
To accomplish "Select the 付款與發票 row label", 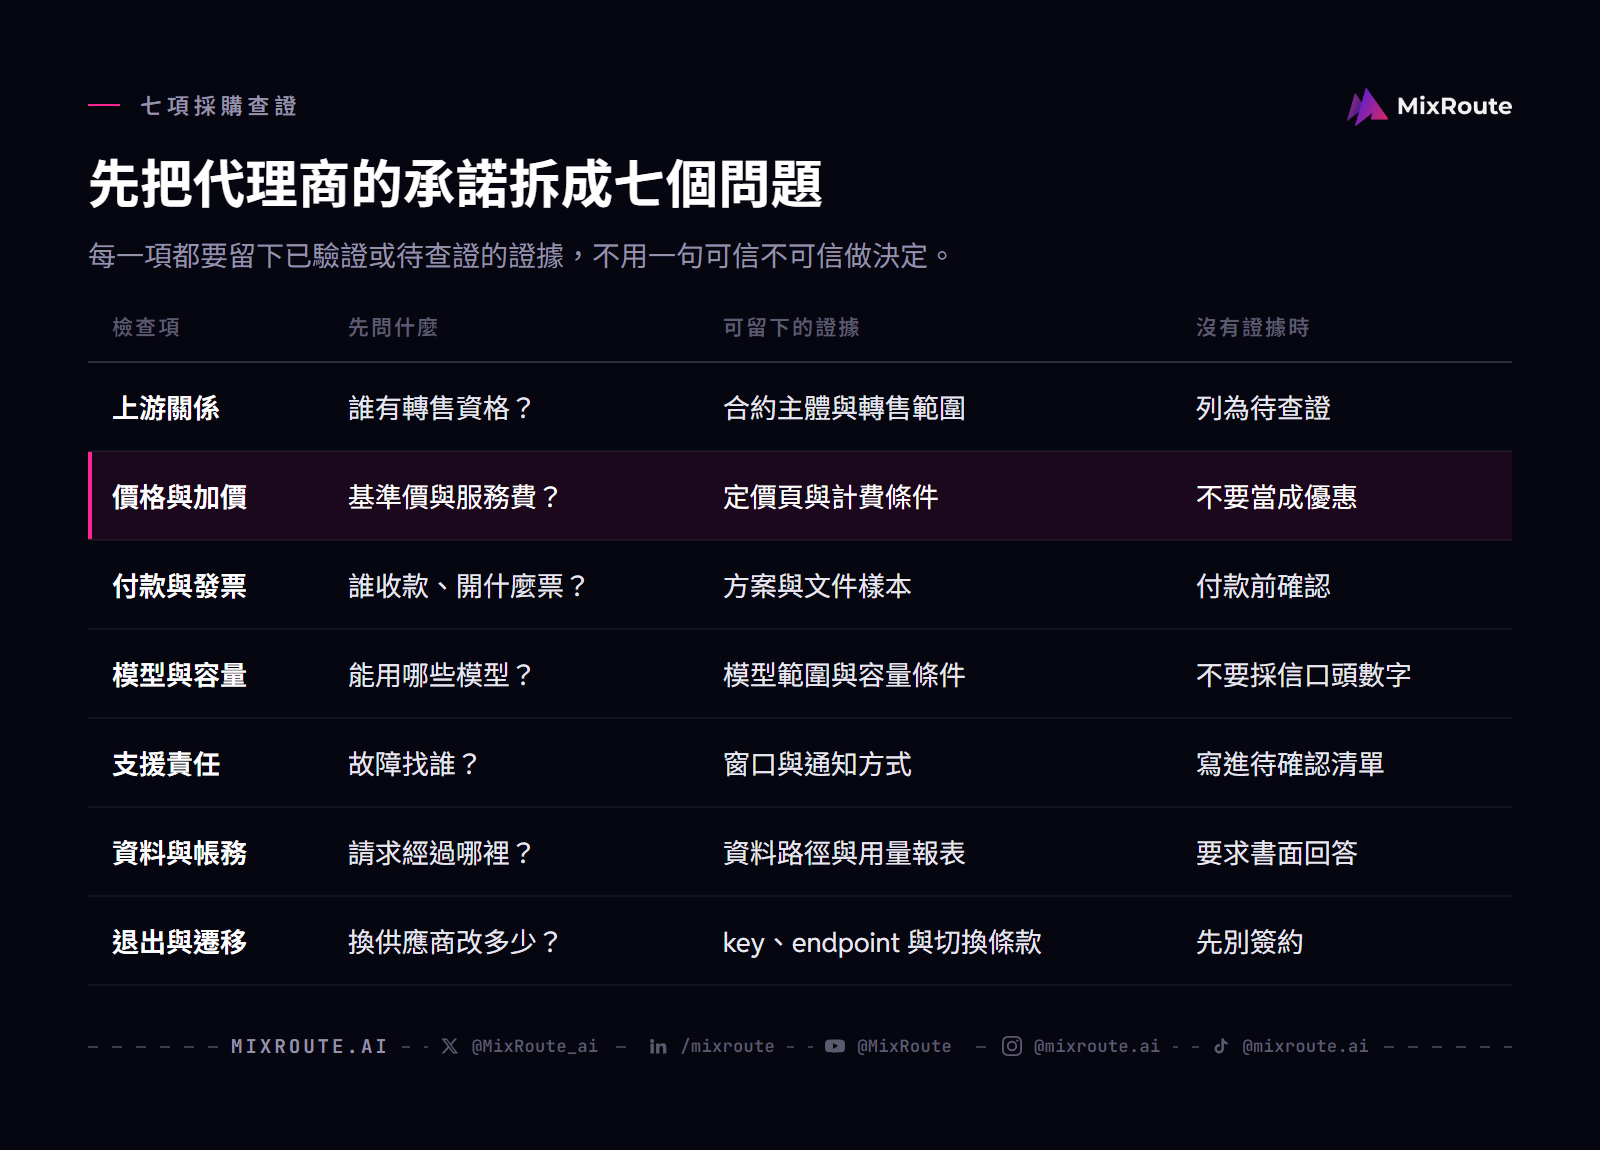I will coord(180,586).
